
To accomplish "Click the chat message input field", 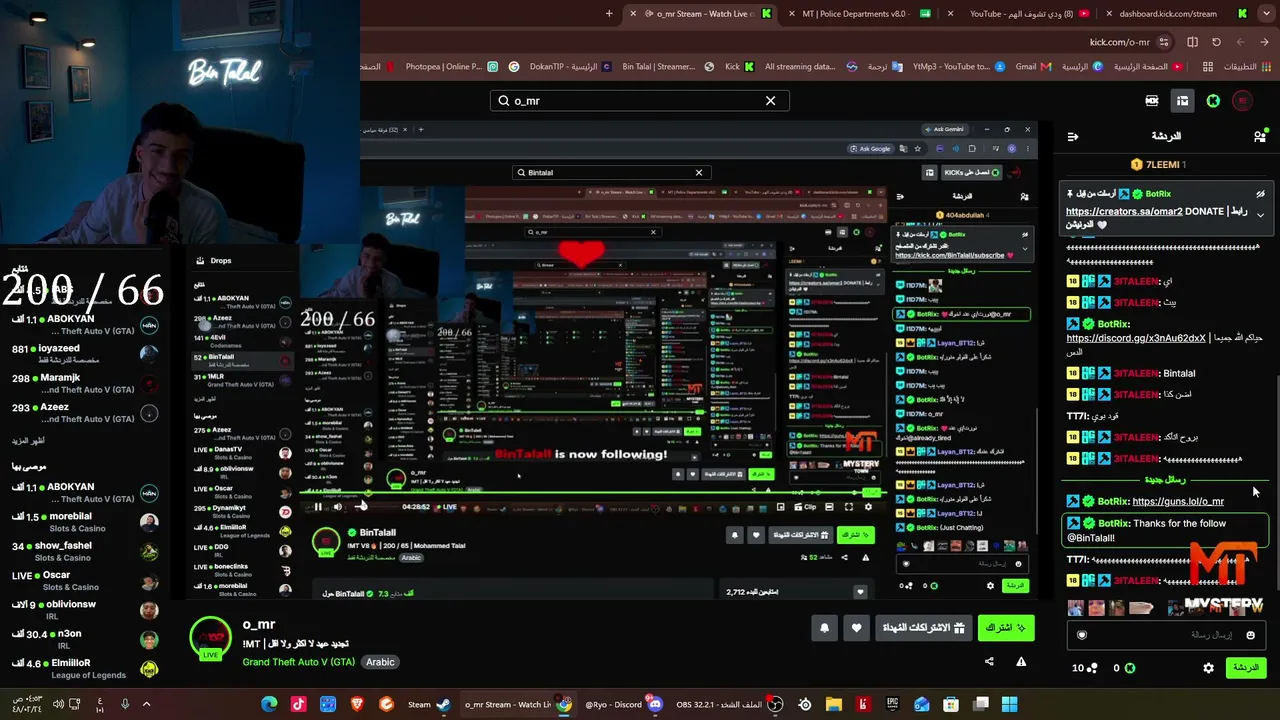I will click(x=1166, y=635).
